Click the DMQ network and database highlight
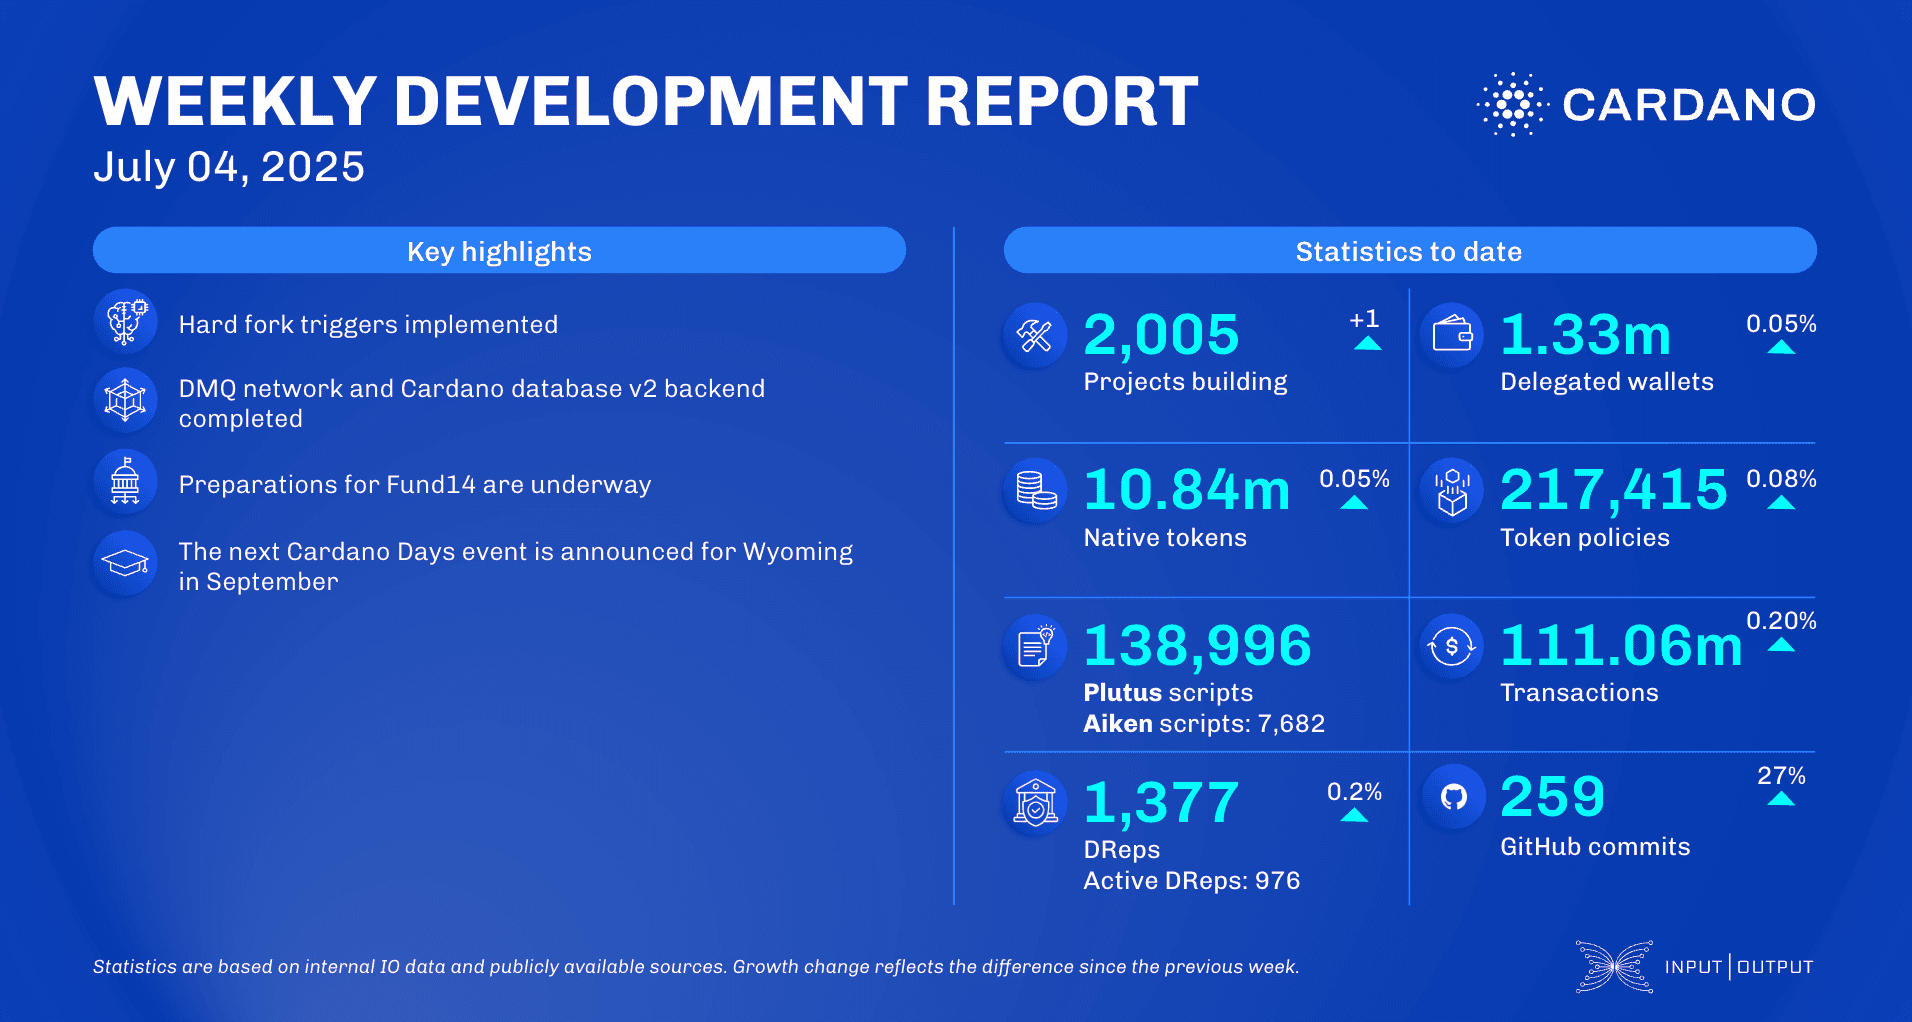Image resolution: width=1912 pixels, height=1022 pixels. click(x=472, y=403)
